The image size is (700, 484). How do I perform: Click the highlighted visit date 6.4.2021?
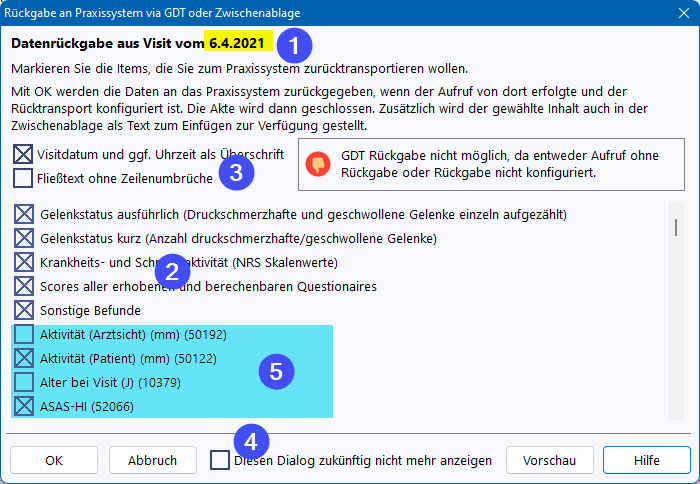pyautogui.click(x=237, y=43)
